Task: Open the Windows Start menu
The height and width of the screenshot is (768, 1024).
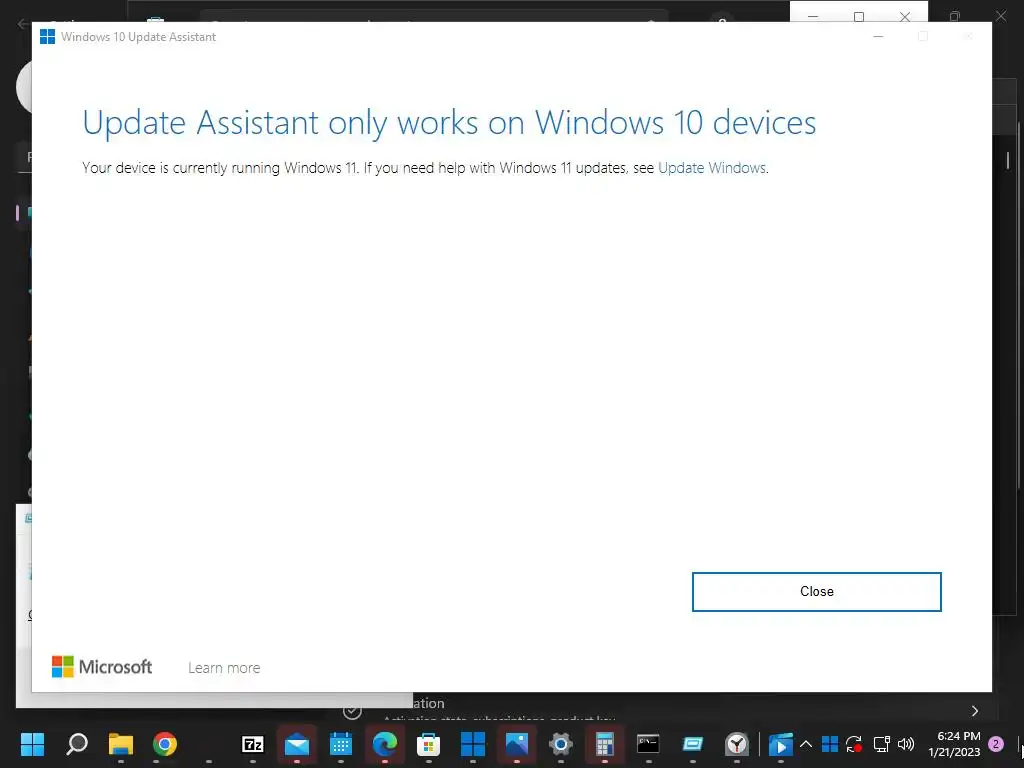Action: point(32,744)
